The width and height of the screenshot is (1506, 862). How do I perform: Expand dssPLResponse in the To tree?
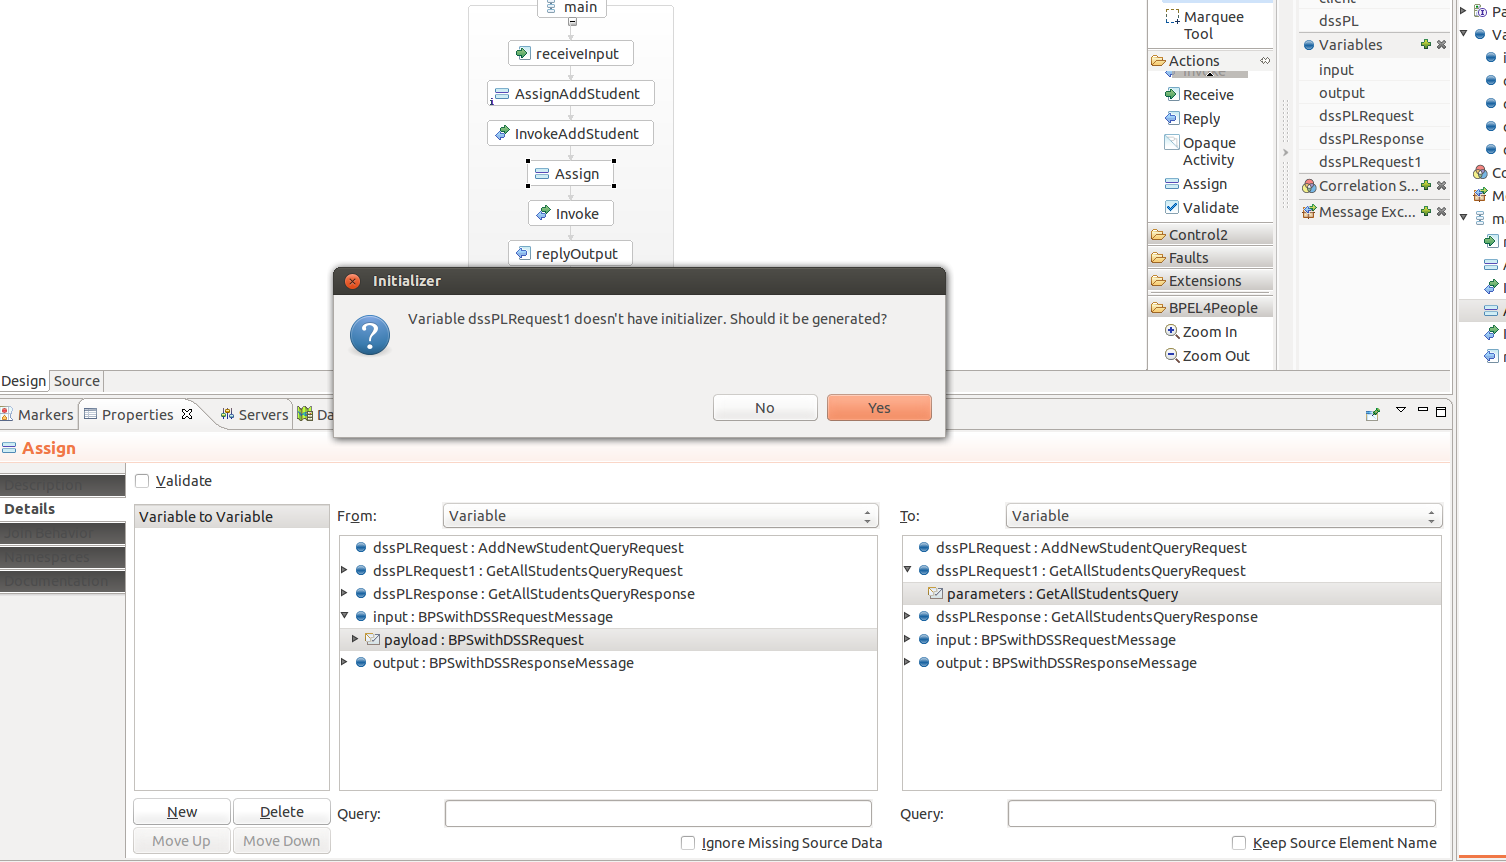point(908,617)
